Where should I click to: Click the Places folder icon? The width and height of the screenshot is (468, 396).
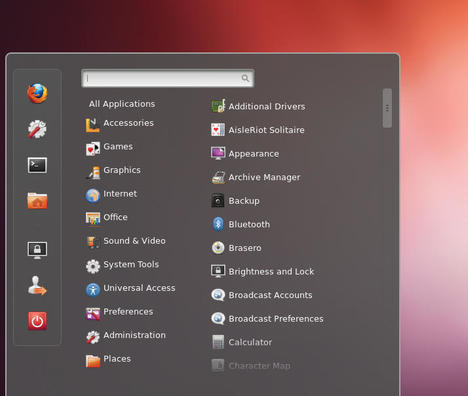click(93, 361)
